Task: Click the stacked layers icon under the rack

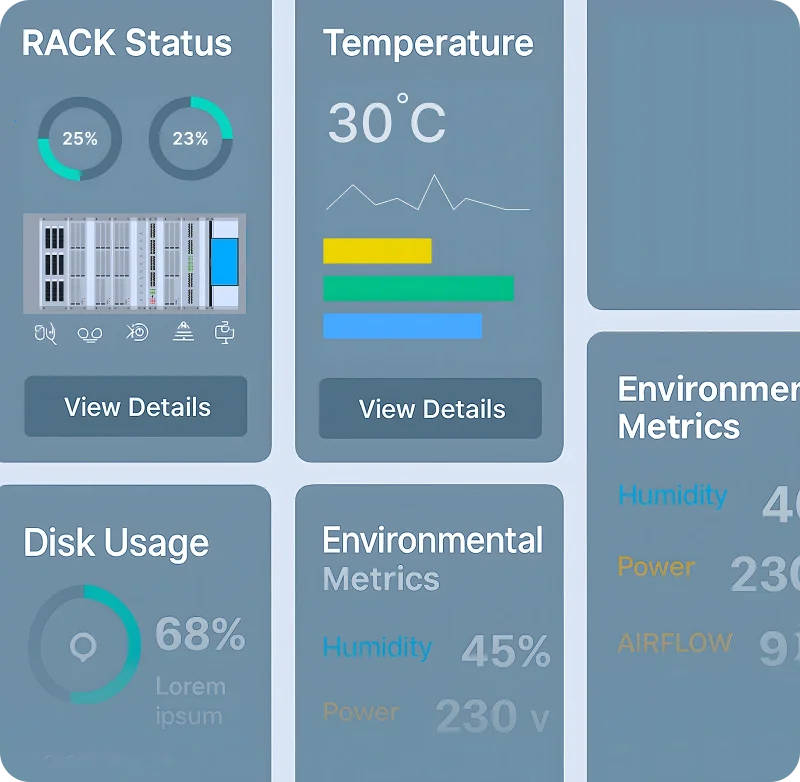Action: pos(183,333)
